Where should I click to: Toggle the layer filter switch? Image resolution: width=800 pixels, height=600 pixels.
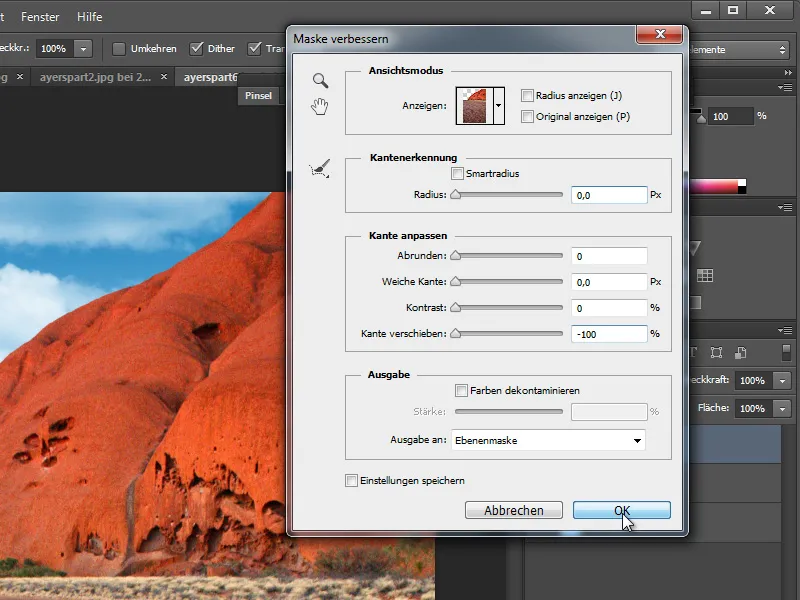click(786, 353)
